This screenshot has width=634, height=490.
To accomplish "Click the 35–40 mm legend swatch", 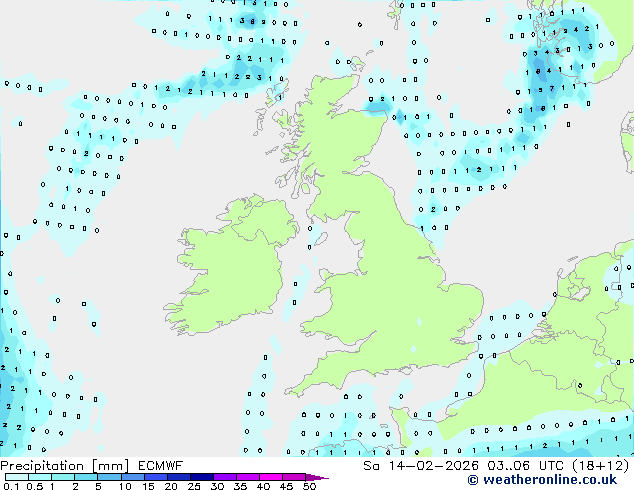I will tap(248, 477).
